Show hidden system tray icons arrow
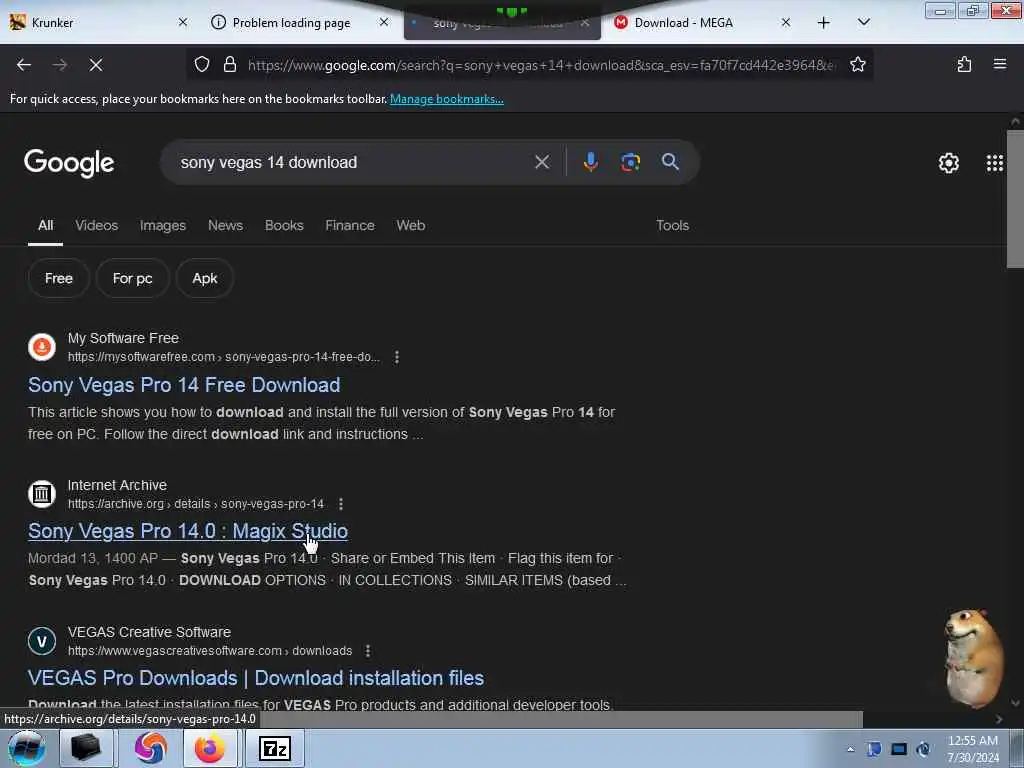Viewport: 1024px width, 768px height. pyautogui.click(x=850, y=750)
